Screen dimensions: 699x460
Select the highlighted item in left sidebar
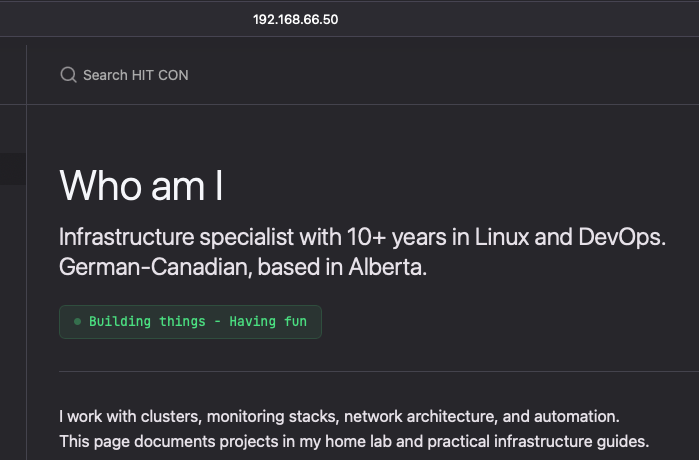click(x=12, y=169)
